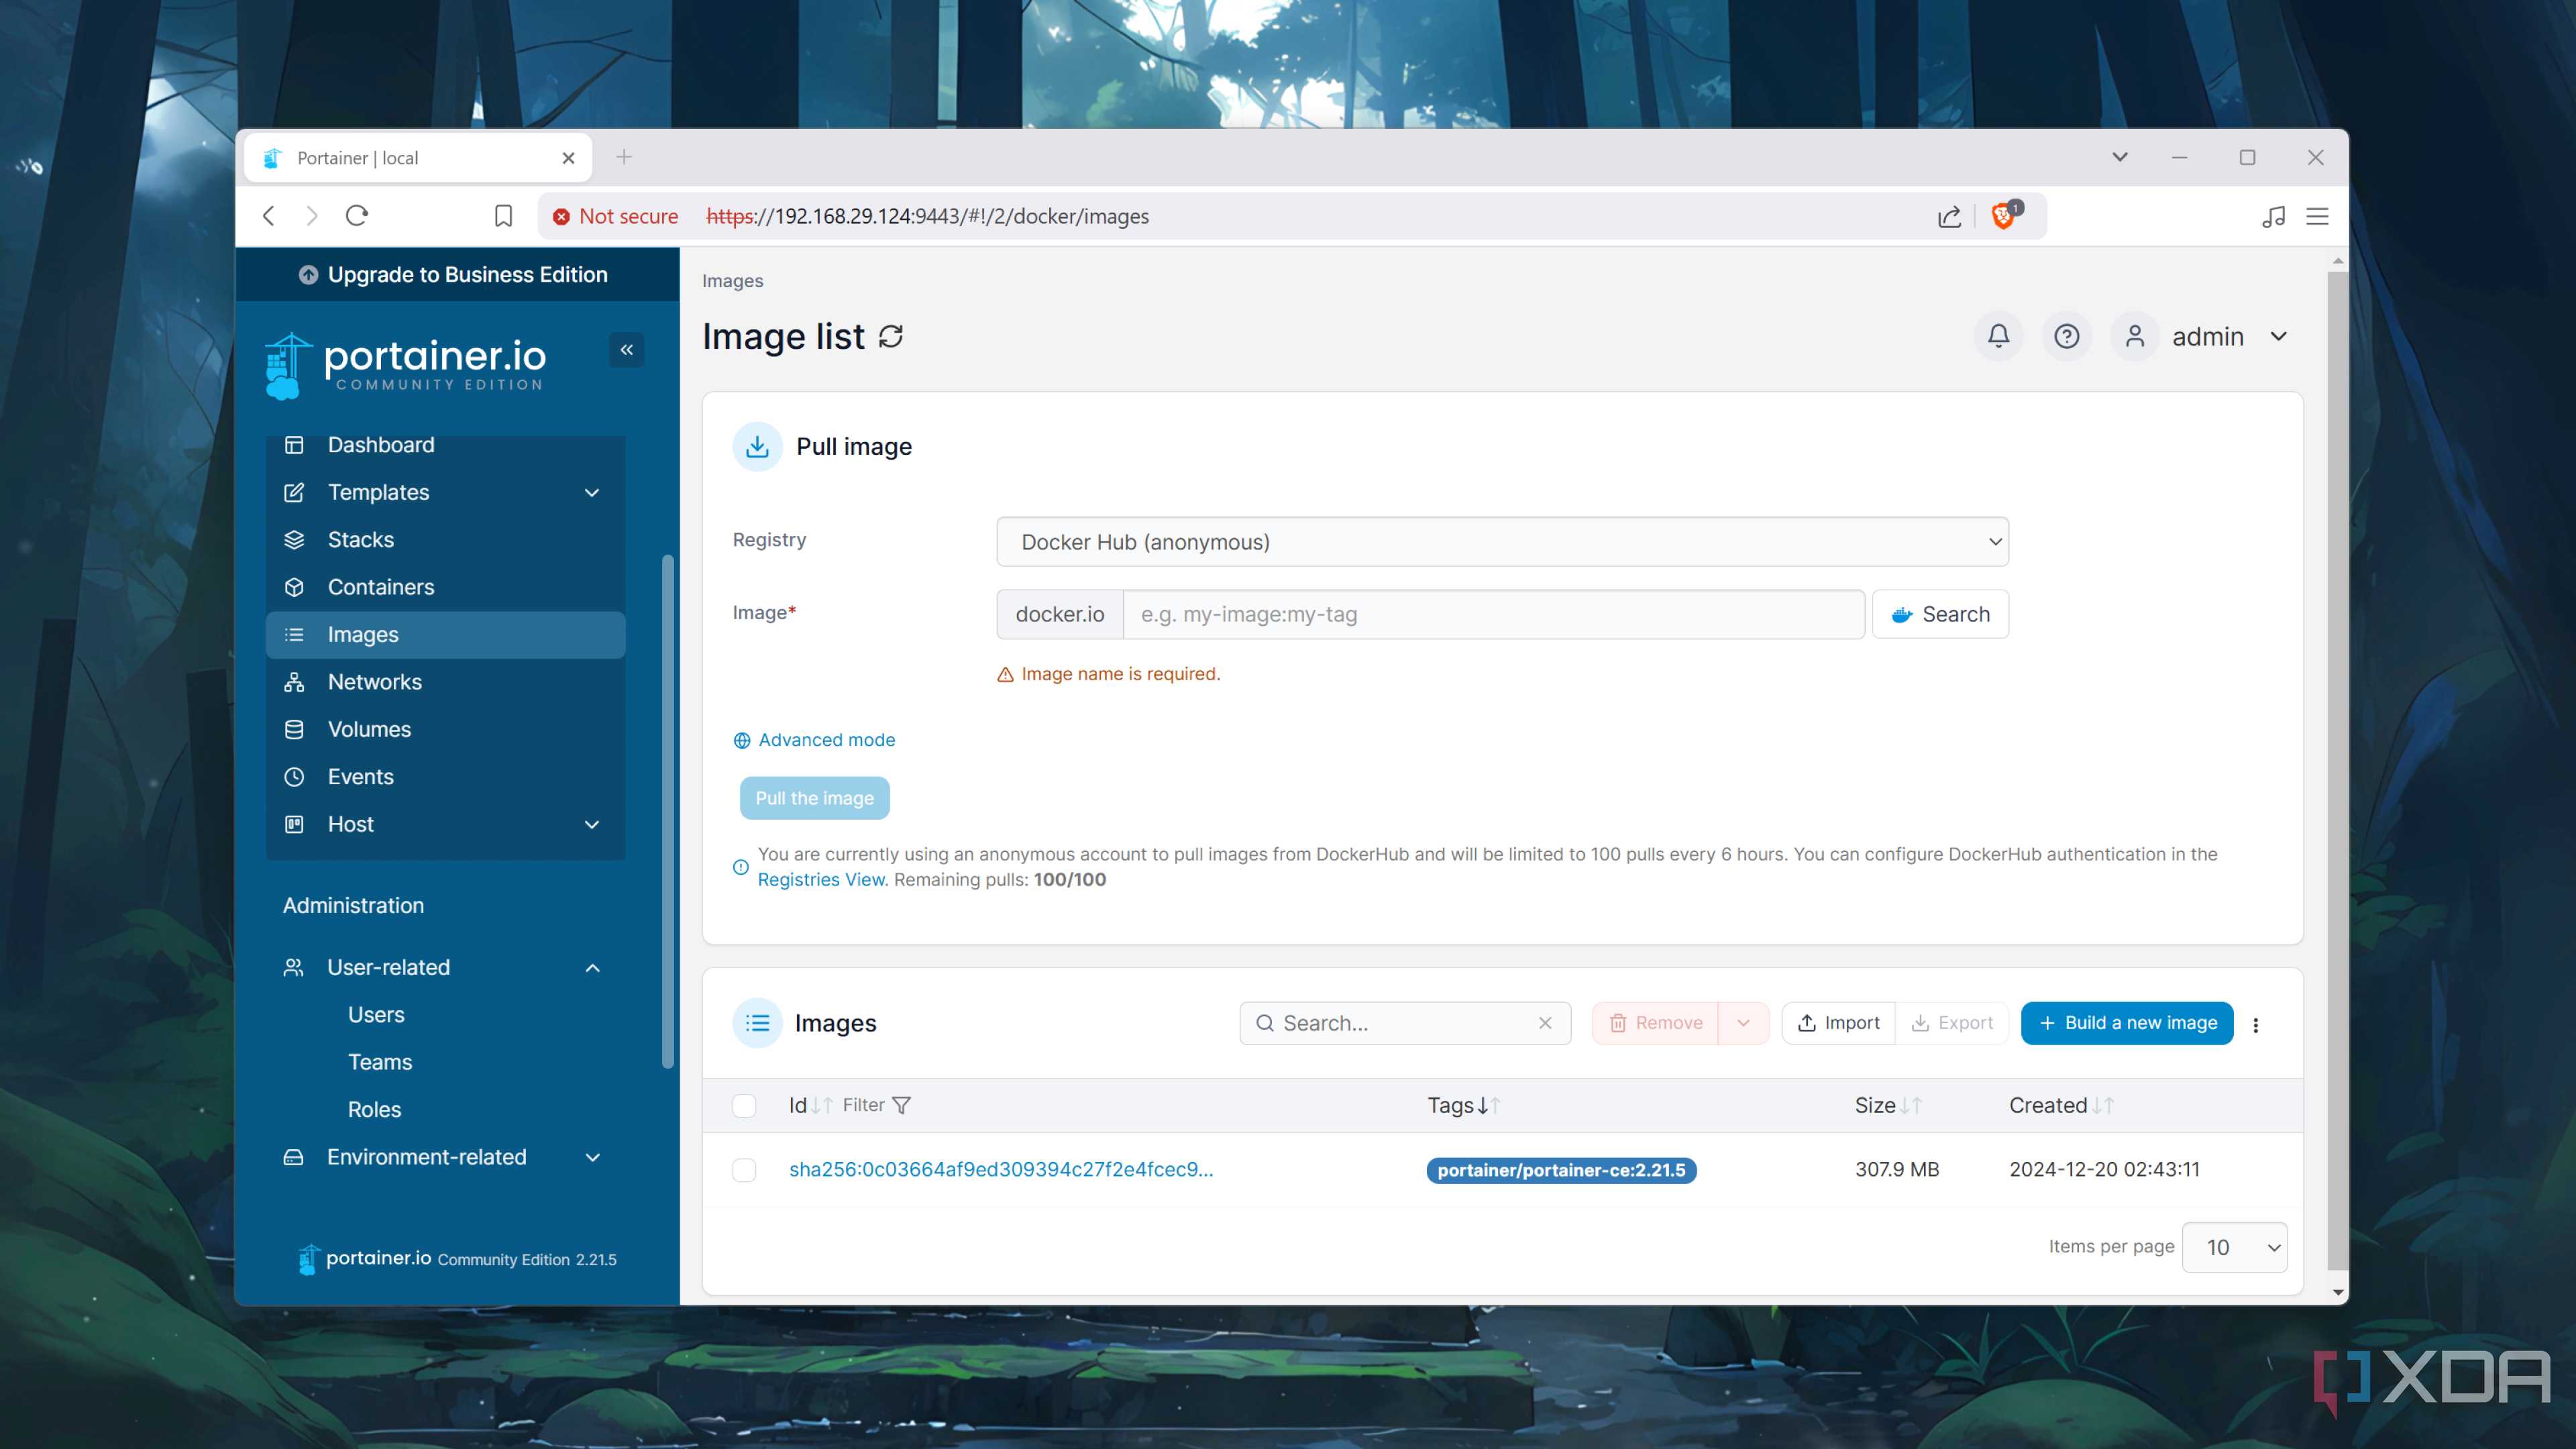Open browser tab search down-chevron
Image resolution: width=2576 pixels, height=1449 pixels.
(x=2119, y=157)
